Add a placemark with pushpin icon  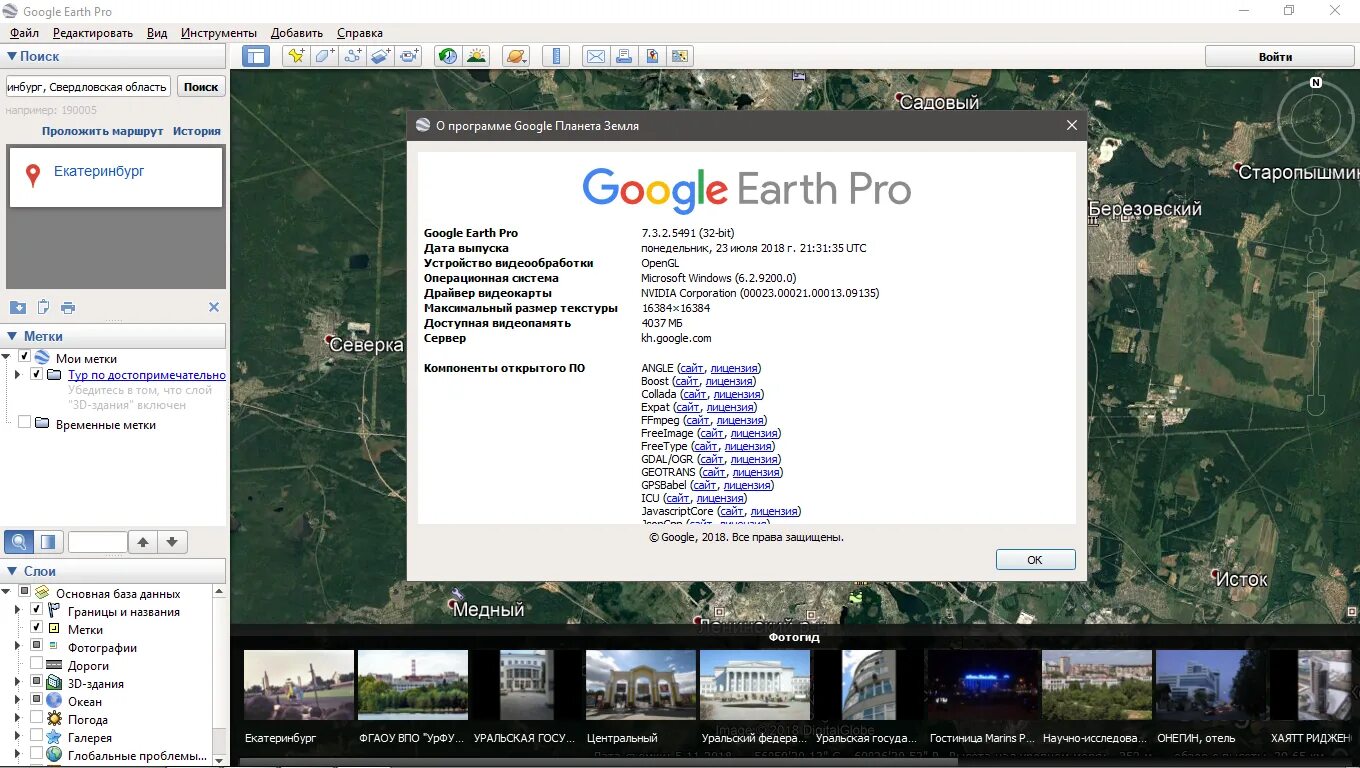296,56
